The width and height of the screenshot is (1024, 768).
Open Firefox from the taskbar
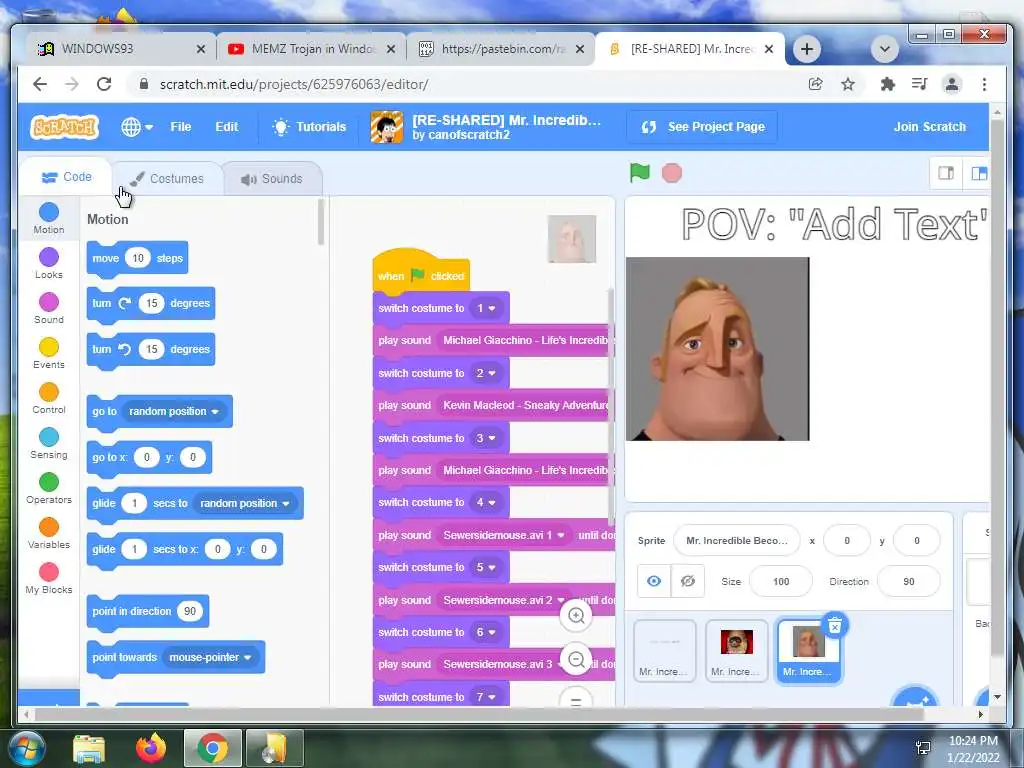coord(151,748)
